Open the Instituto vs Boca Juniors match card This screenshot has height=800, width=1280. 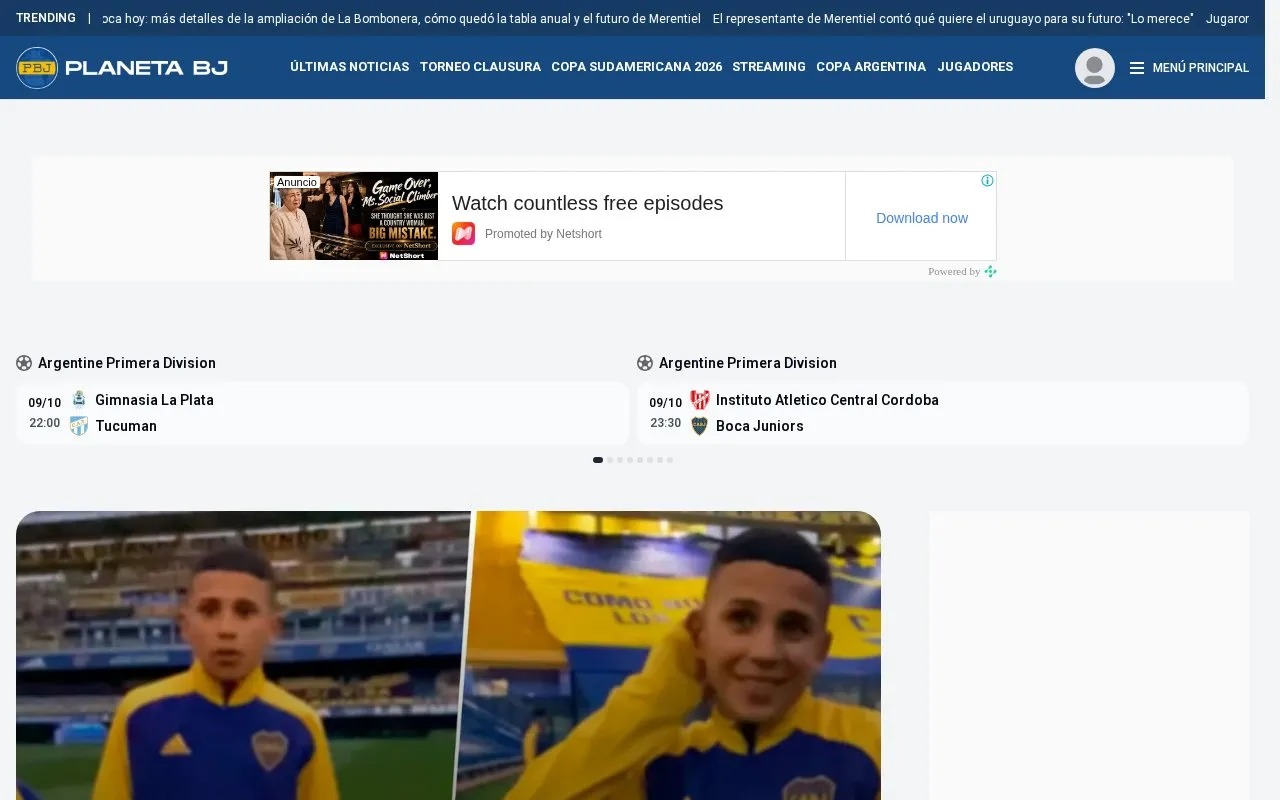coord(943,413)
